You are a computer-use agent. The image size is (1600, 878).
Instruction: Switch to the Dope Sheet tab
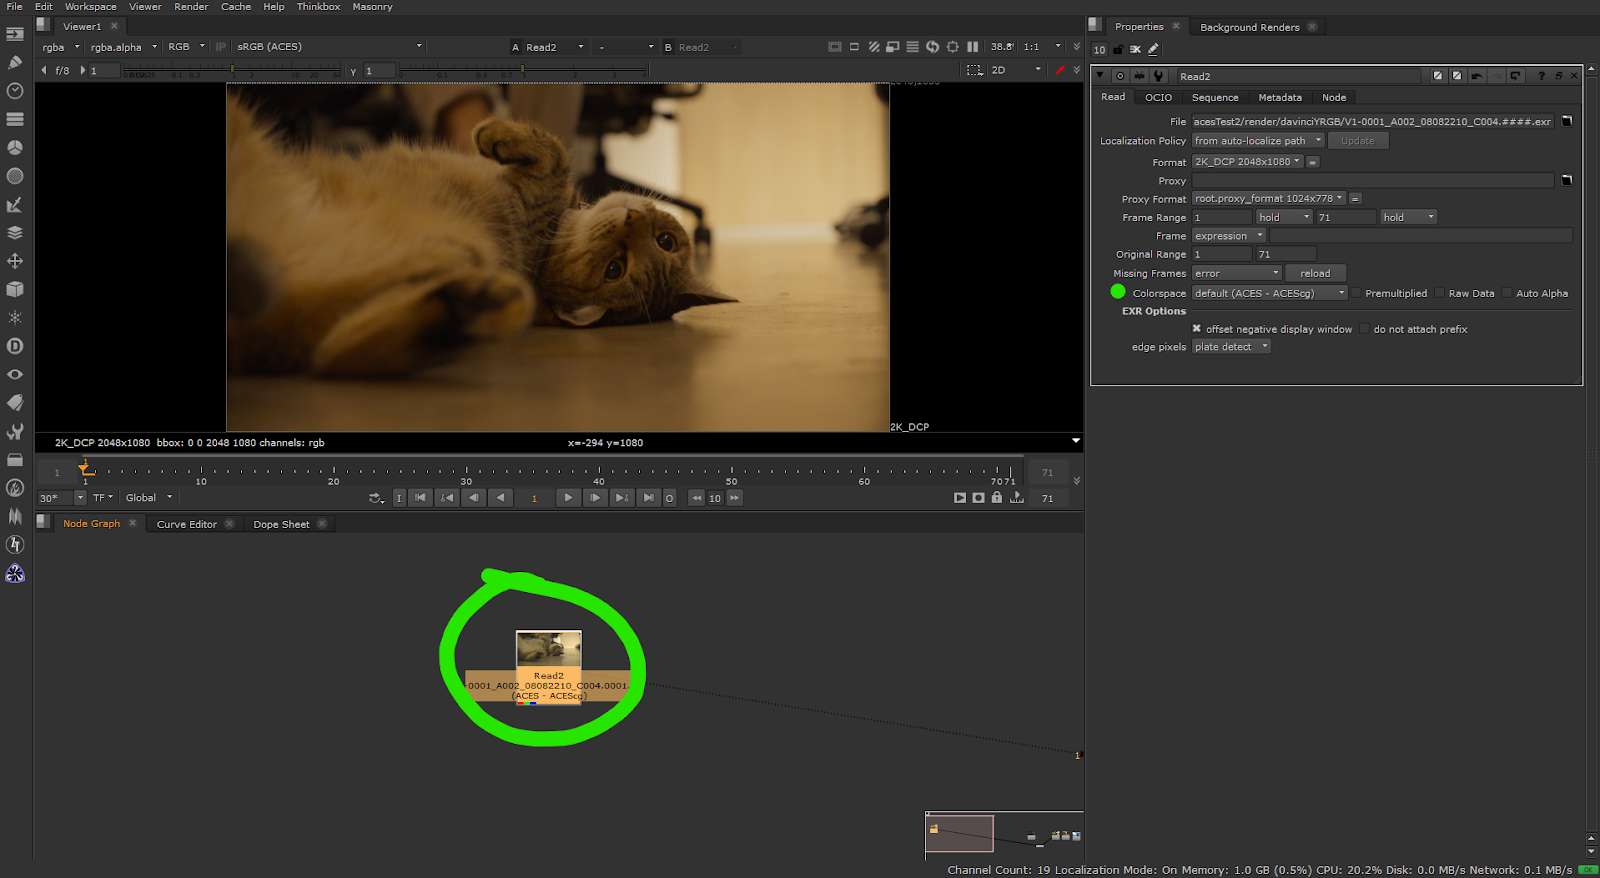pyautogui.click(x=281, y=524)
